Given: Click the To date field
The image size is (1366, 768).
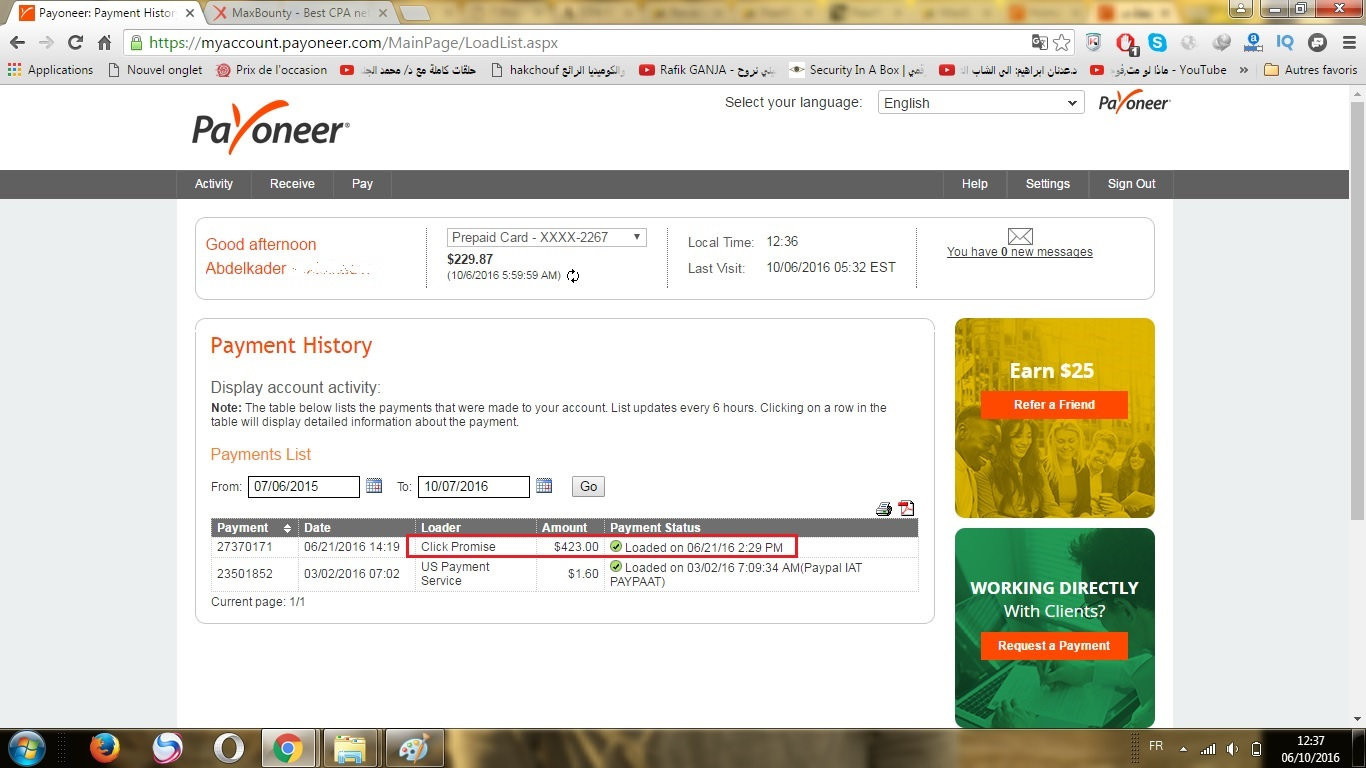Looking at the screenshot, I should coord(474,487).
